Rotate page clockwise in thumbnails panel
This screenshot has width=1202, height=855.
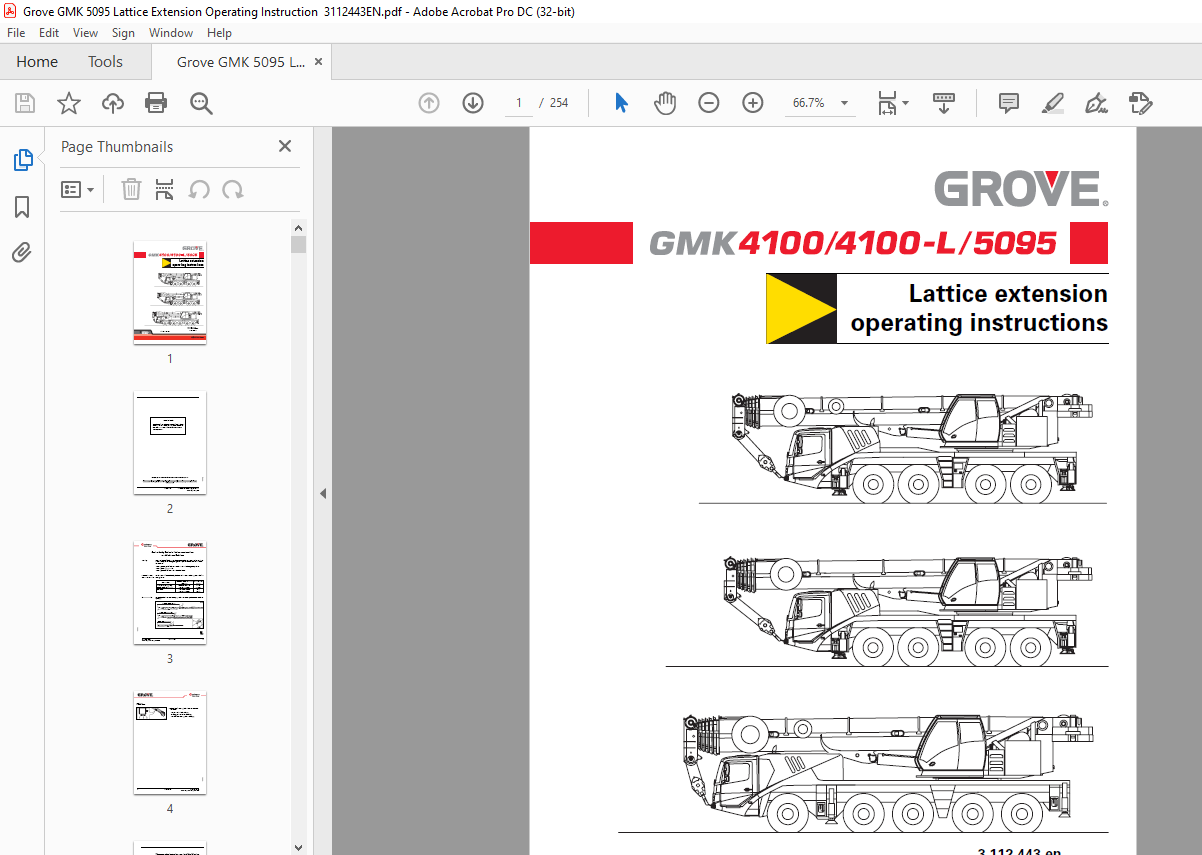[x=233, y=189]
